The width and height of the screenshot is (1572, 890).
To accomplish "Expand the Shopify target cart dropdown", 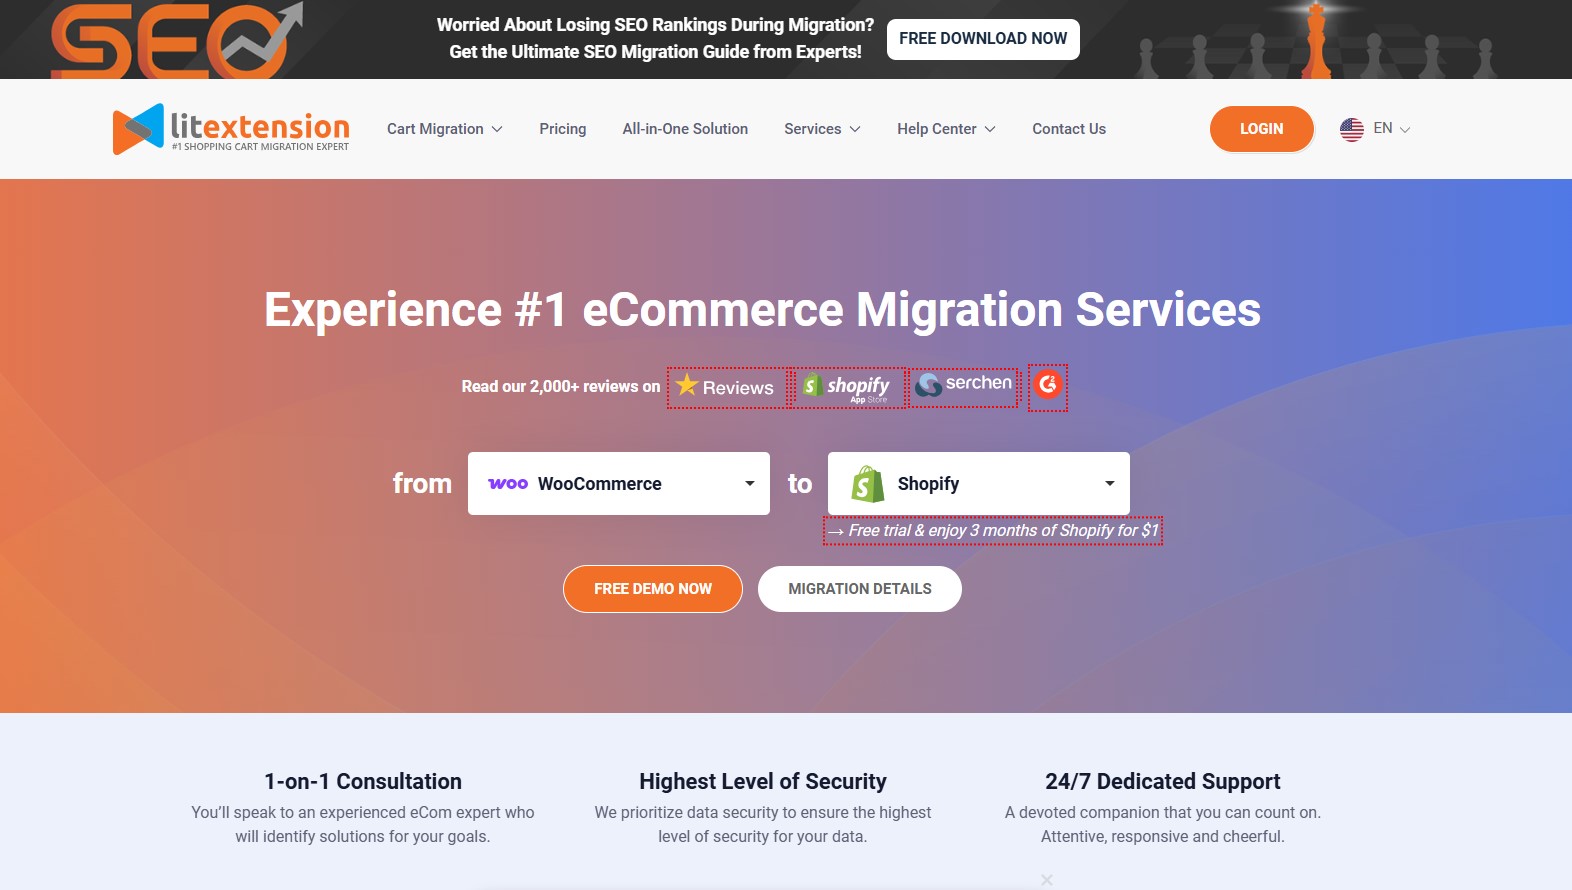I will click(979, 484).
